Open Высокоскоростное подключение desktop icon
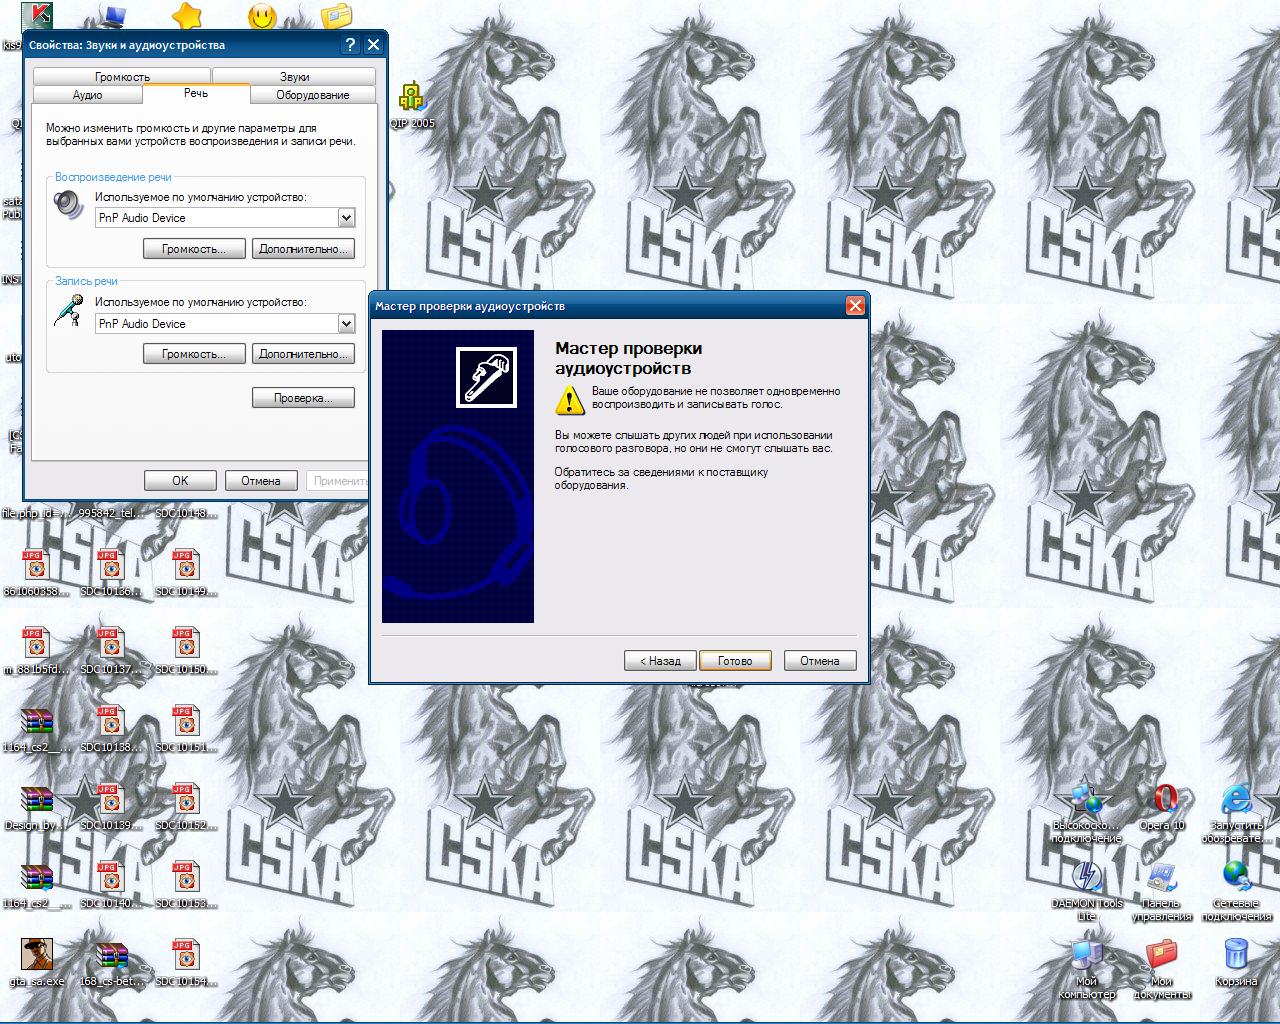 tap(1087, 800)
